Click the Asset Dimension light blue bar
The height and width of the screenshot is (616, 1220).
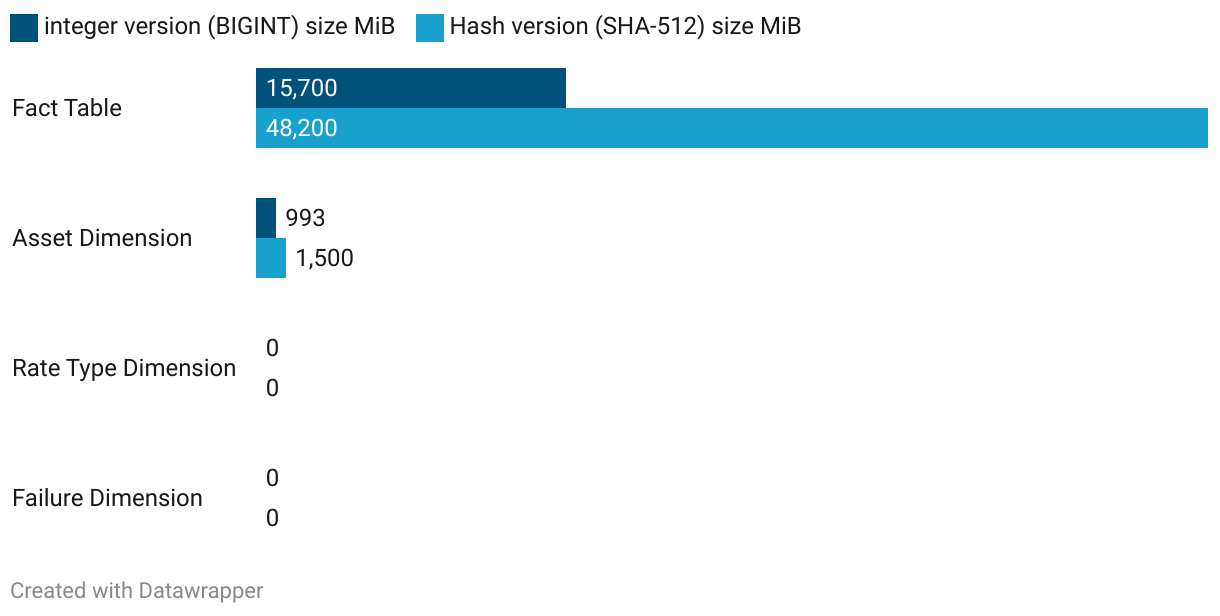(x=271, y=258)
